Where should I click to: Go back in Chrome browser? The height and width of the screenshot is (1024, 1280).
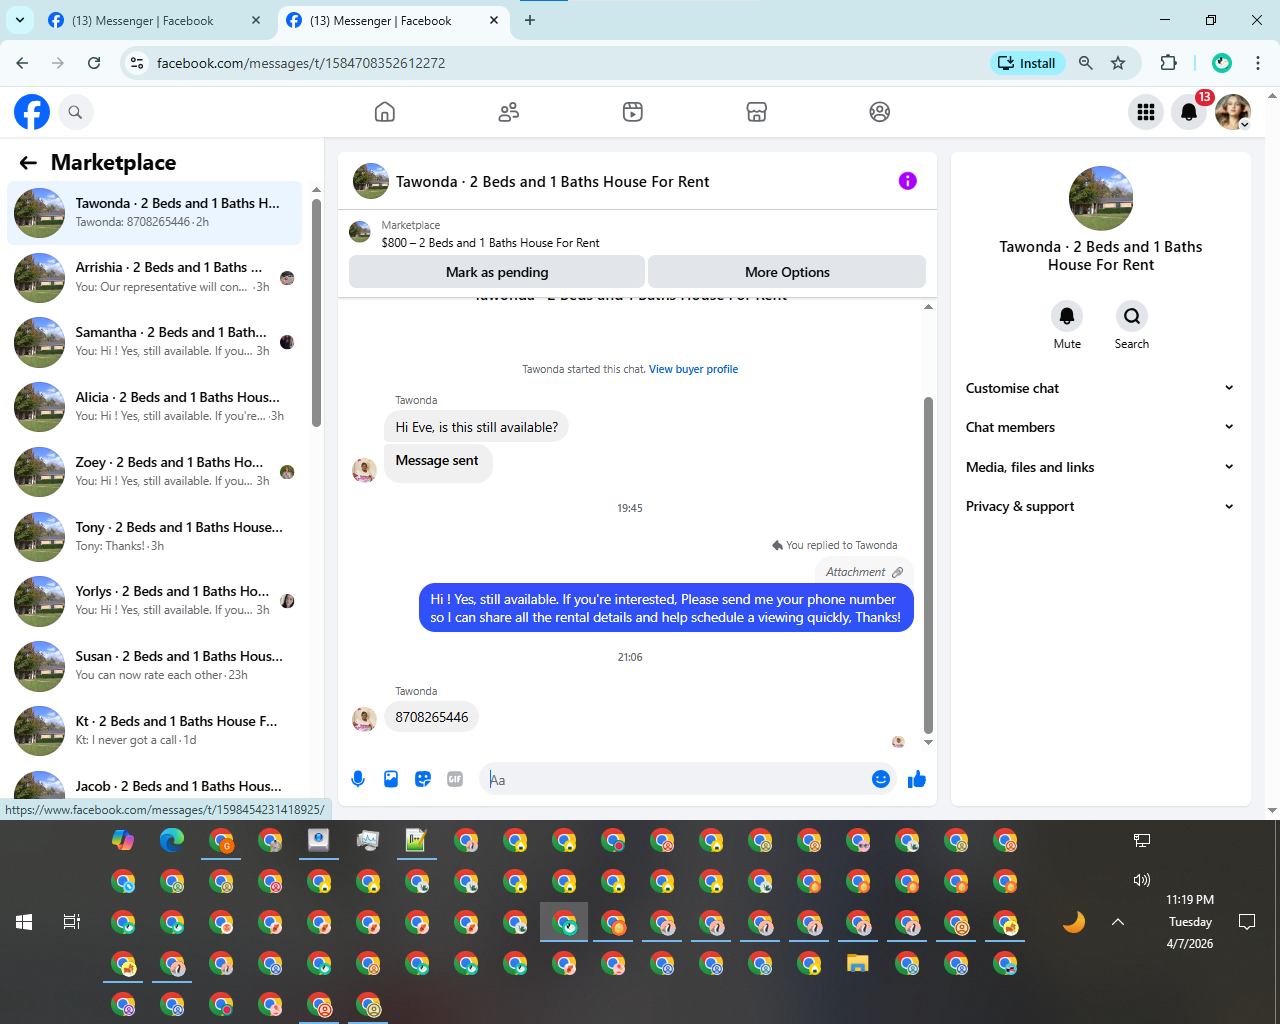(23, 63)
